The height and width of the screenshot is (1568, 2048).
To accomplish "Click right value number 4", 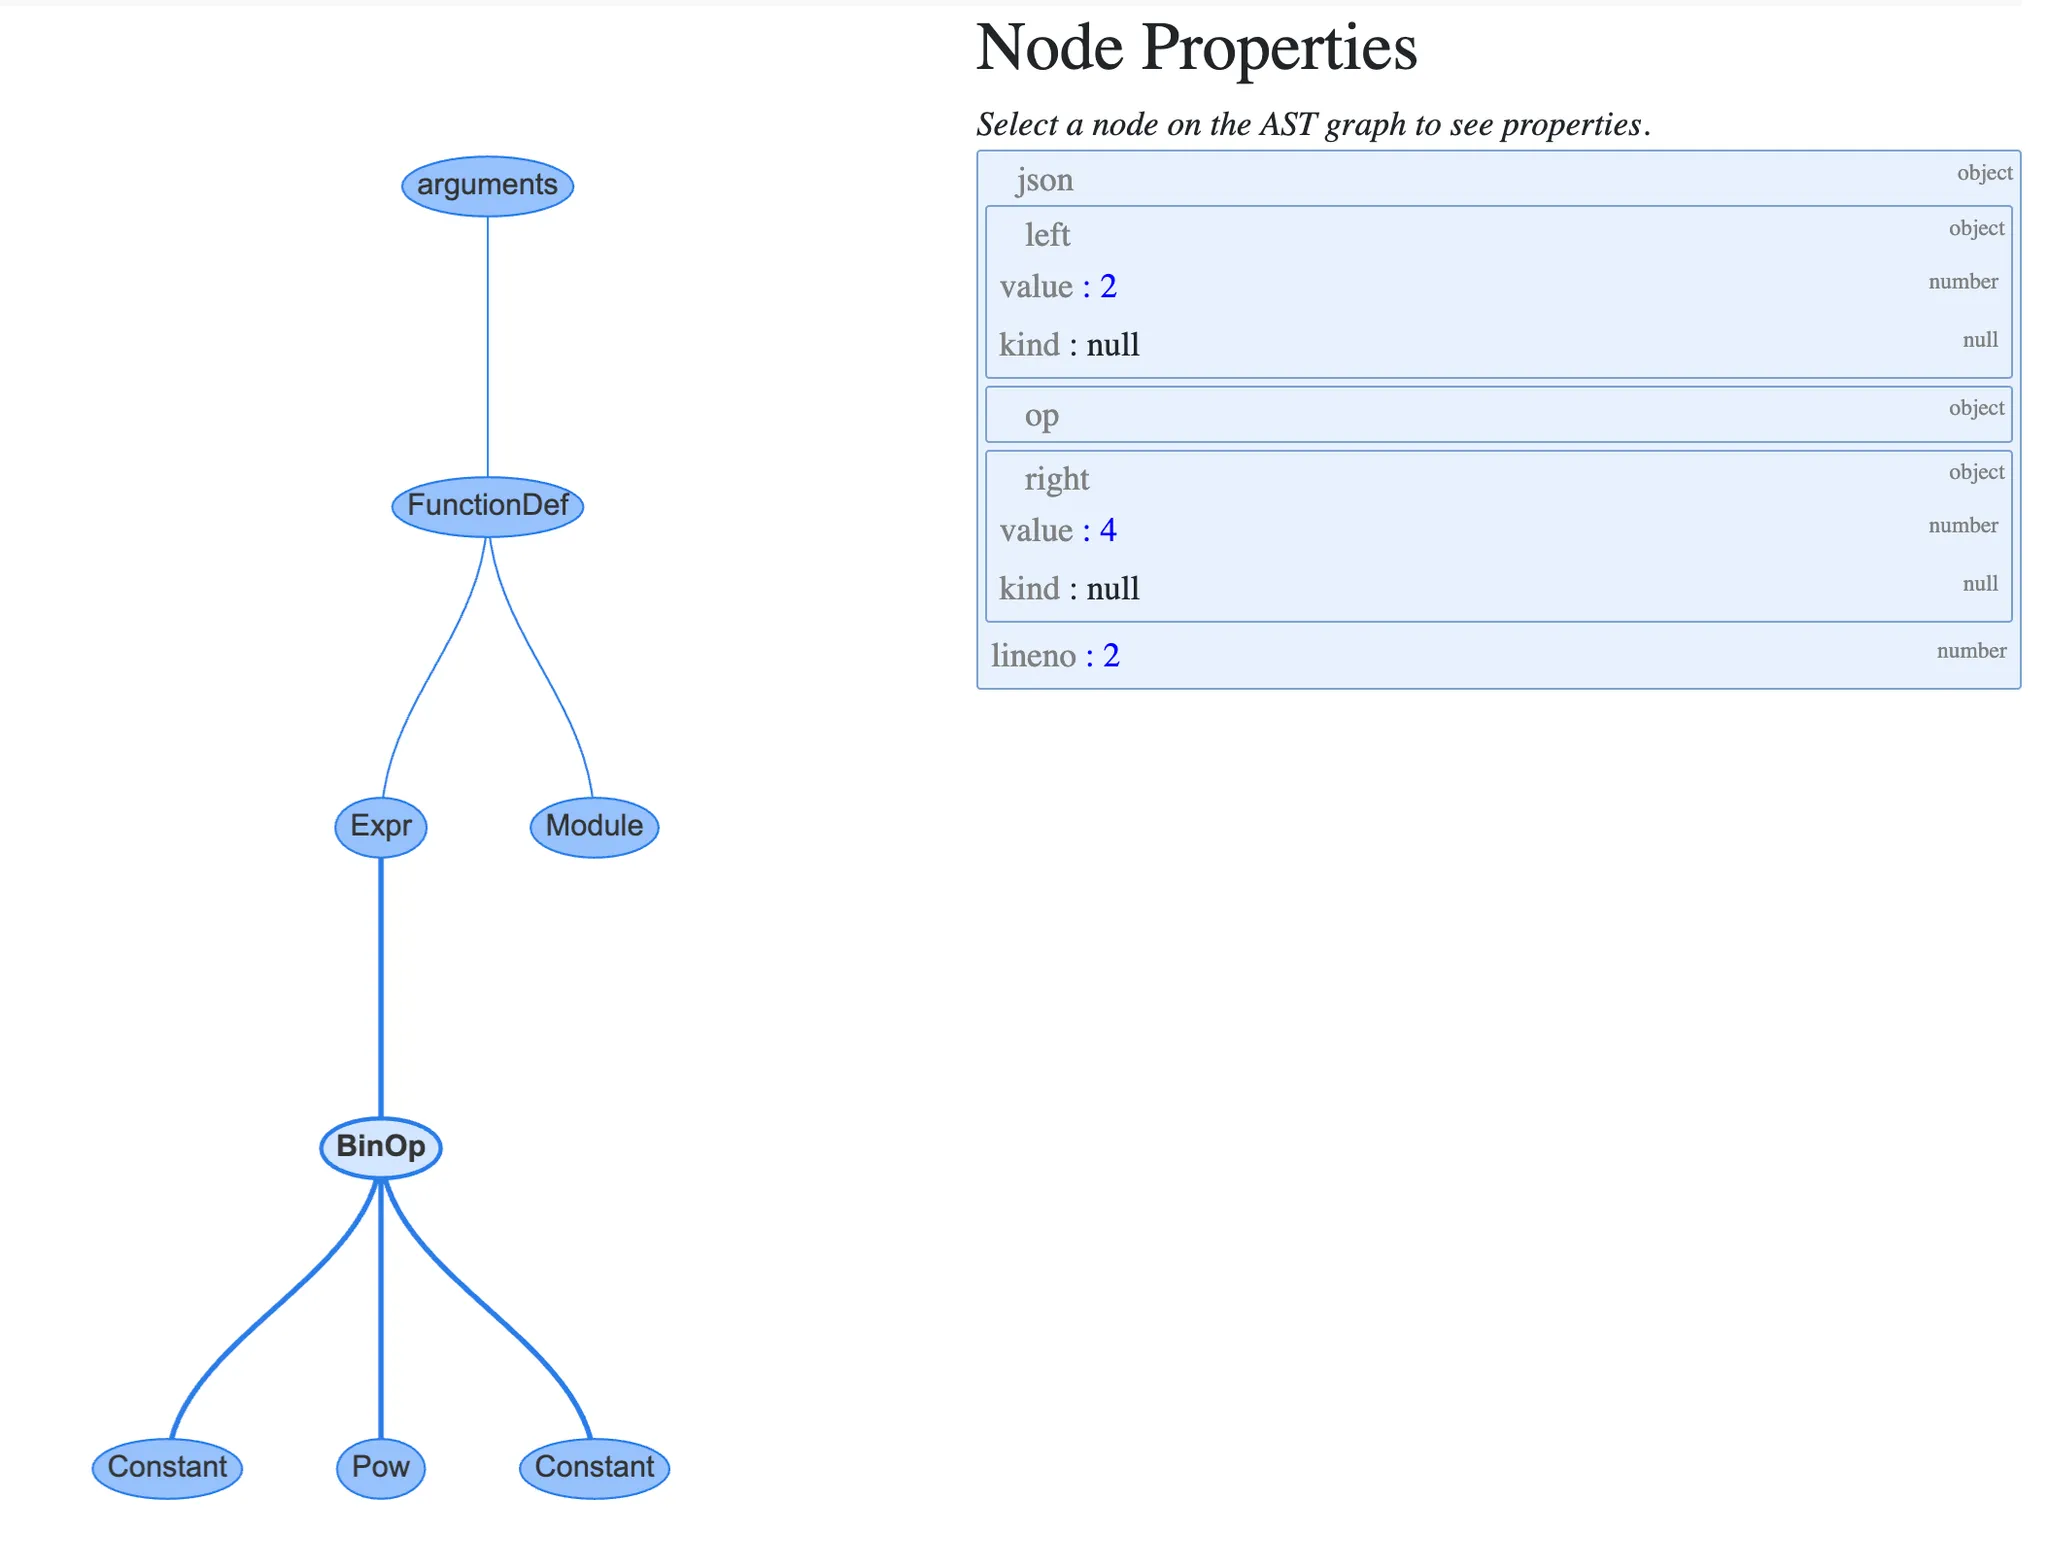I will (x=1108, y=530).
